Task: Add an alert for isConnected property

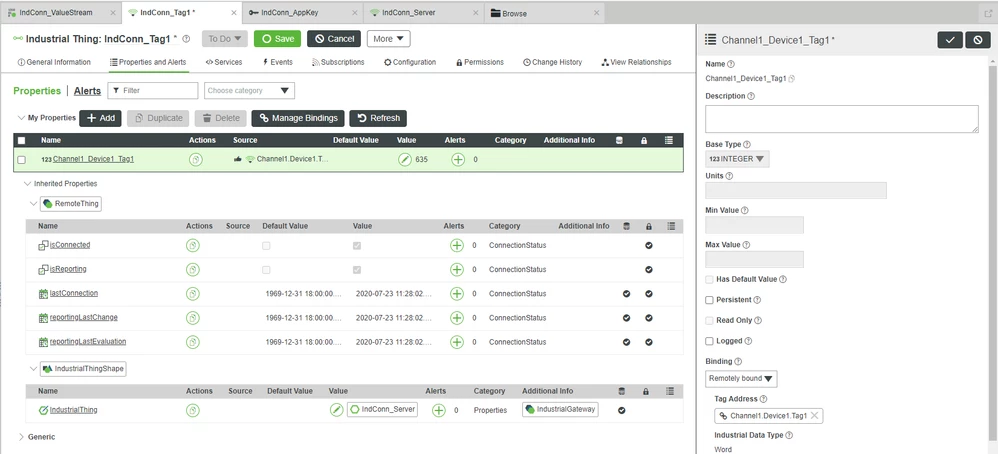Action: (456, 245)
